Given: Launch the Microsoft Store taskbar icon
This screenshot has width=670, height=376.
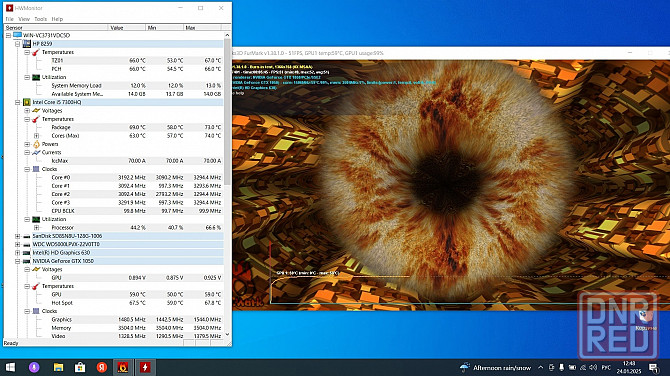Looking at the screenshot, I should [x=80, y=367].
